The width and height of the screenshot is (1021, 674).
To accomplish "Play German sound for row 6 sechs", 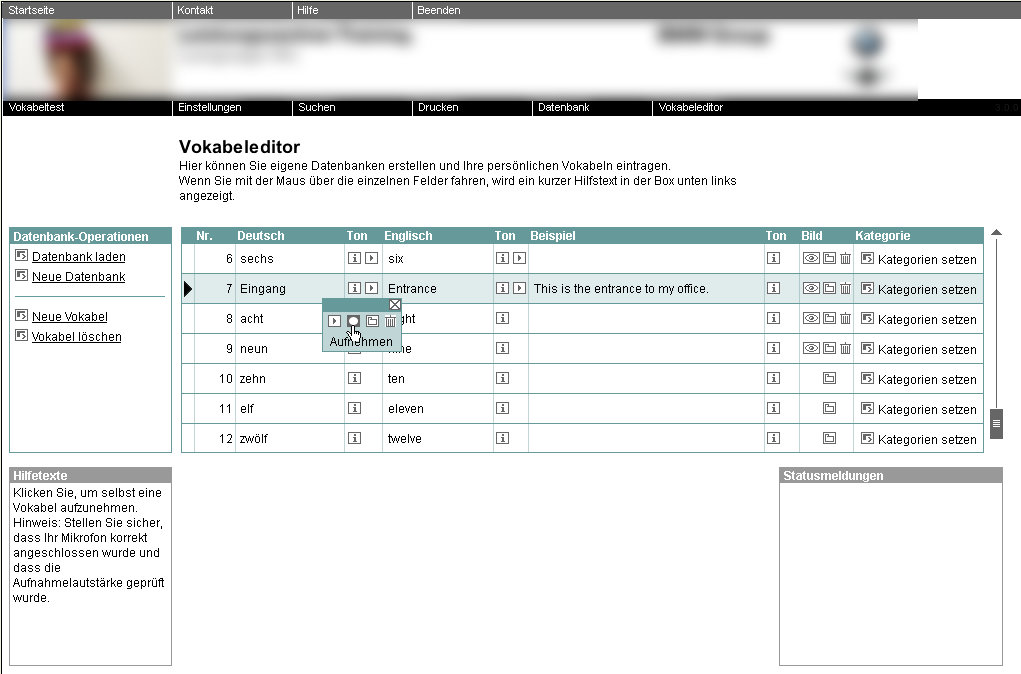I will 371,259.
